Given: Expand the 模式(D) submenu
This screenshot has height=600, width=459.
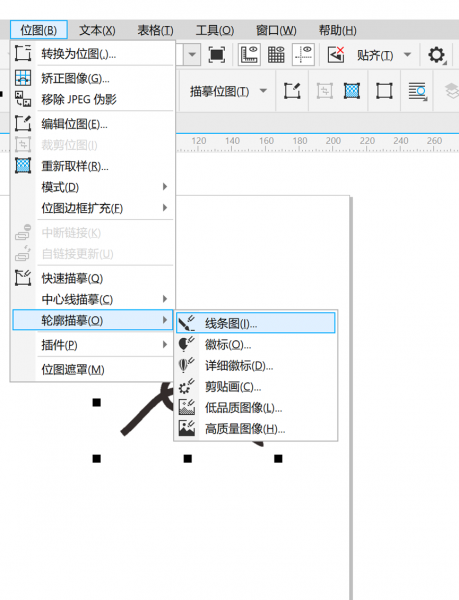Looking at the screenshot, I should click(x=93, y=187).
